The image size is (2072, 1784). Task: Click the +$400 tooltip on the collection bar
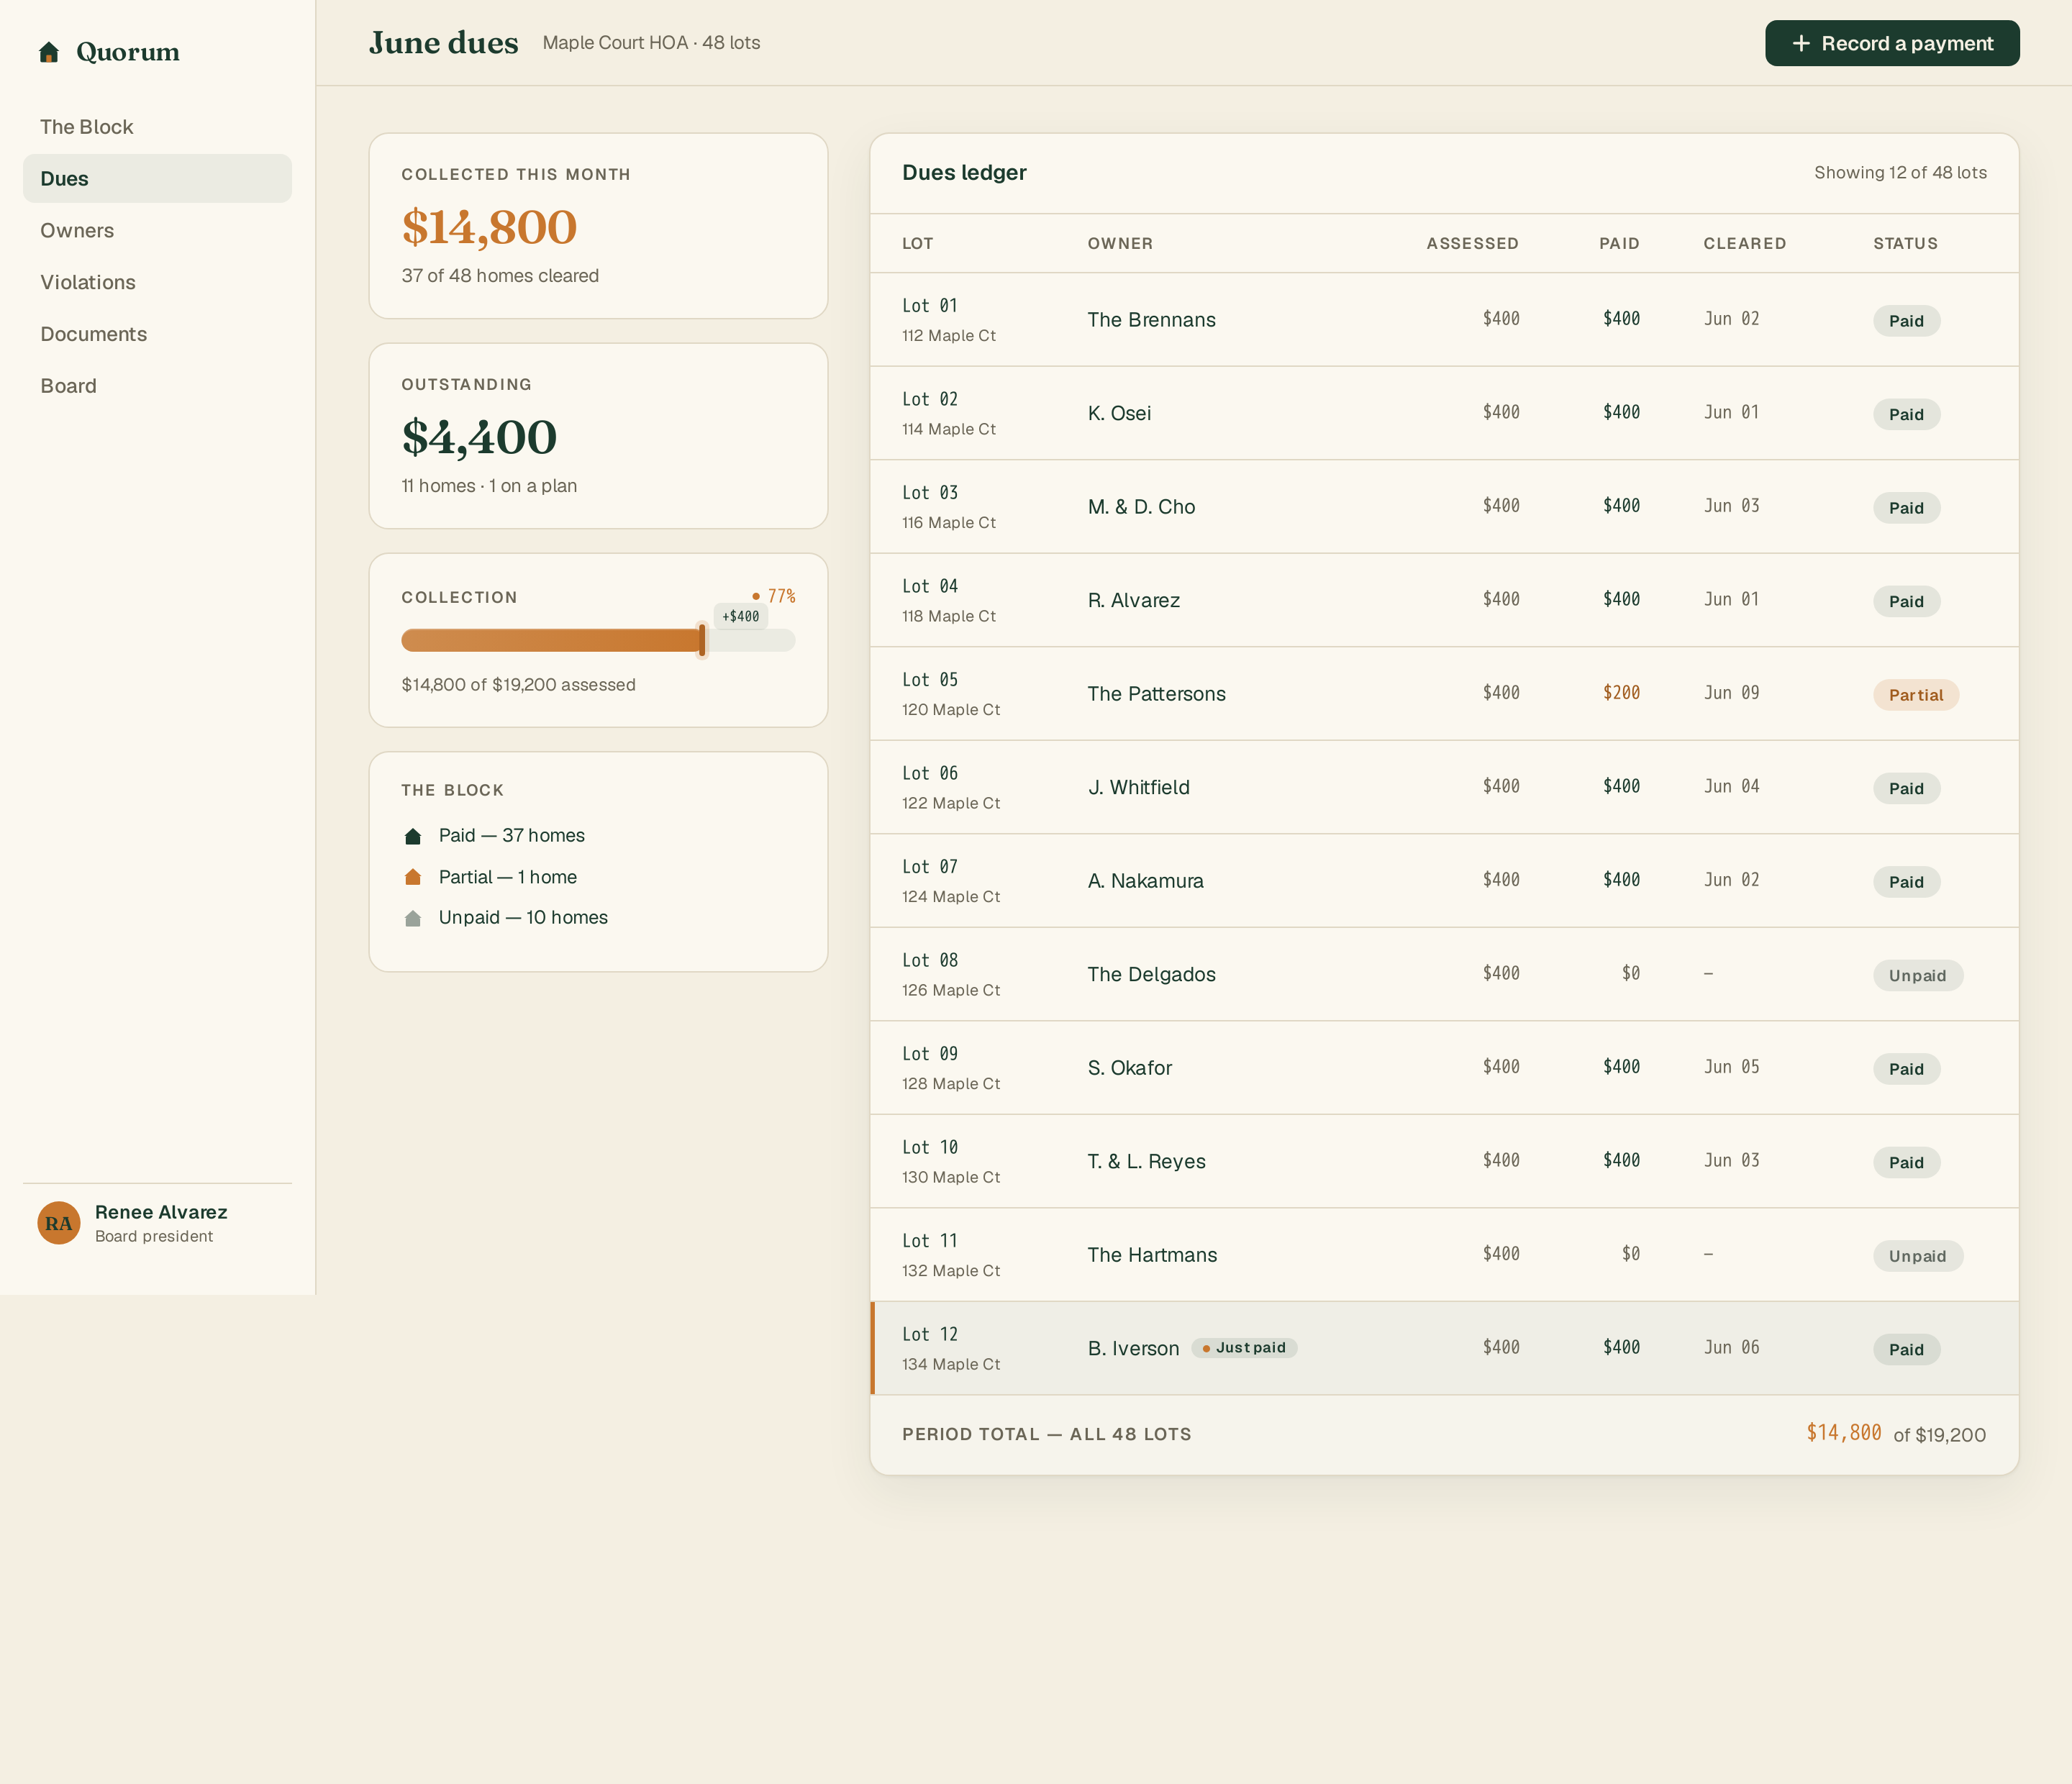(741, 617)
